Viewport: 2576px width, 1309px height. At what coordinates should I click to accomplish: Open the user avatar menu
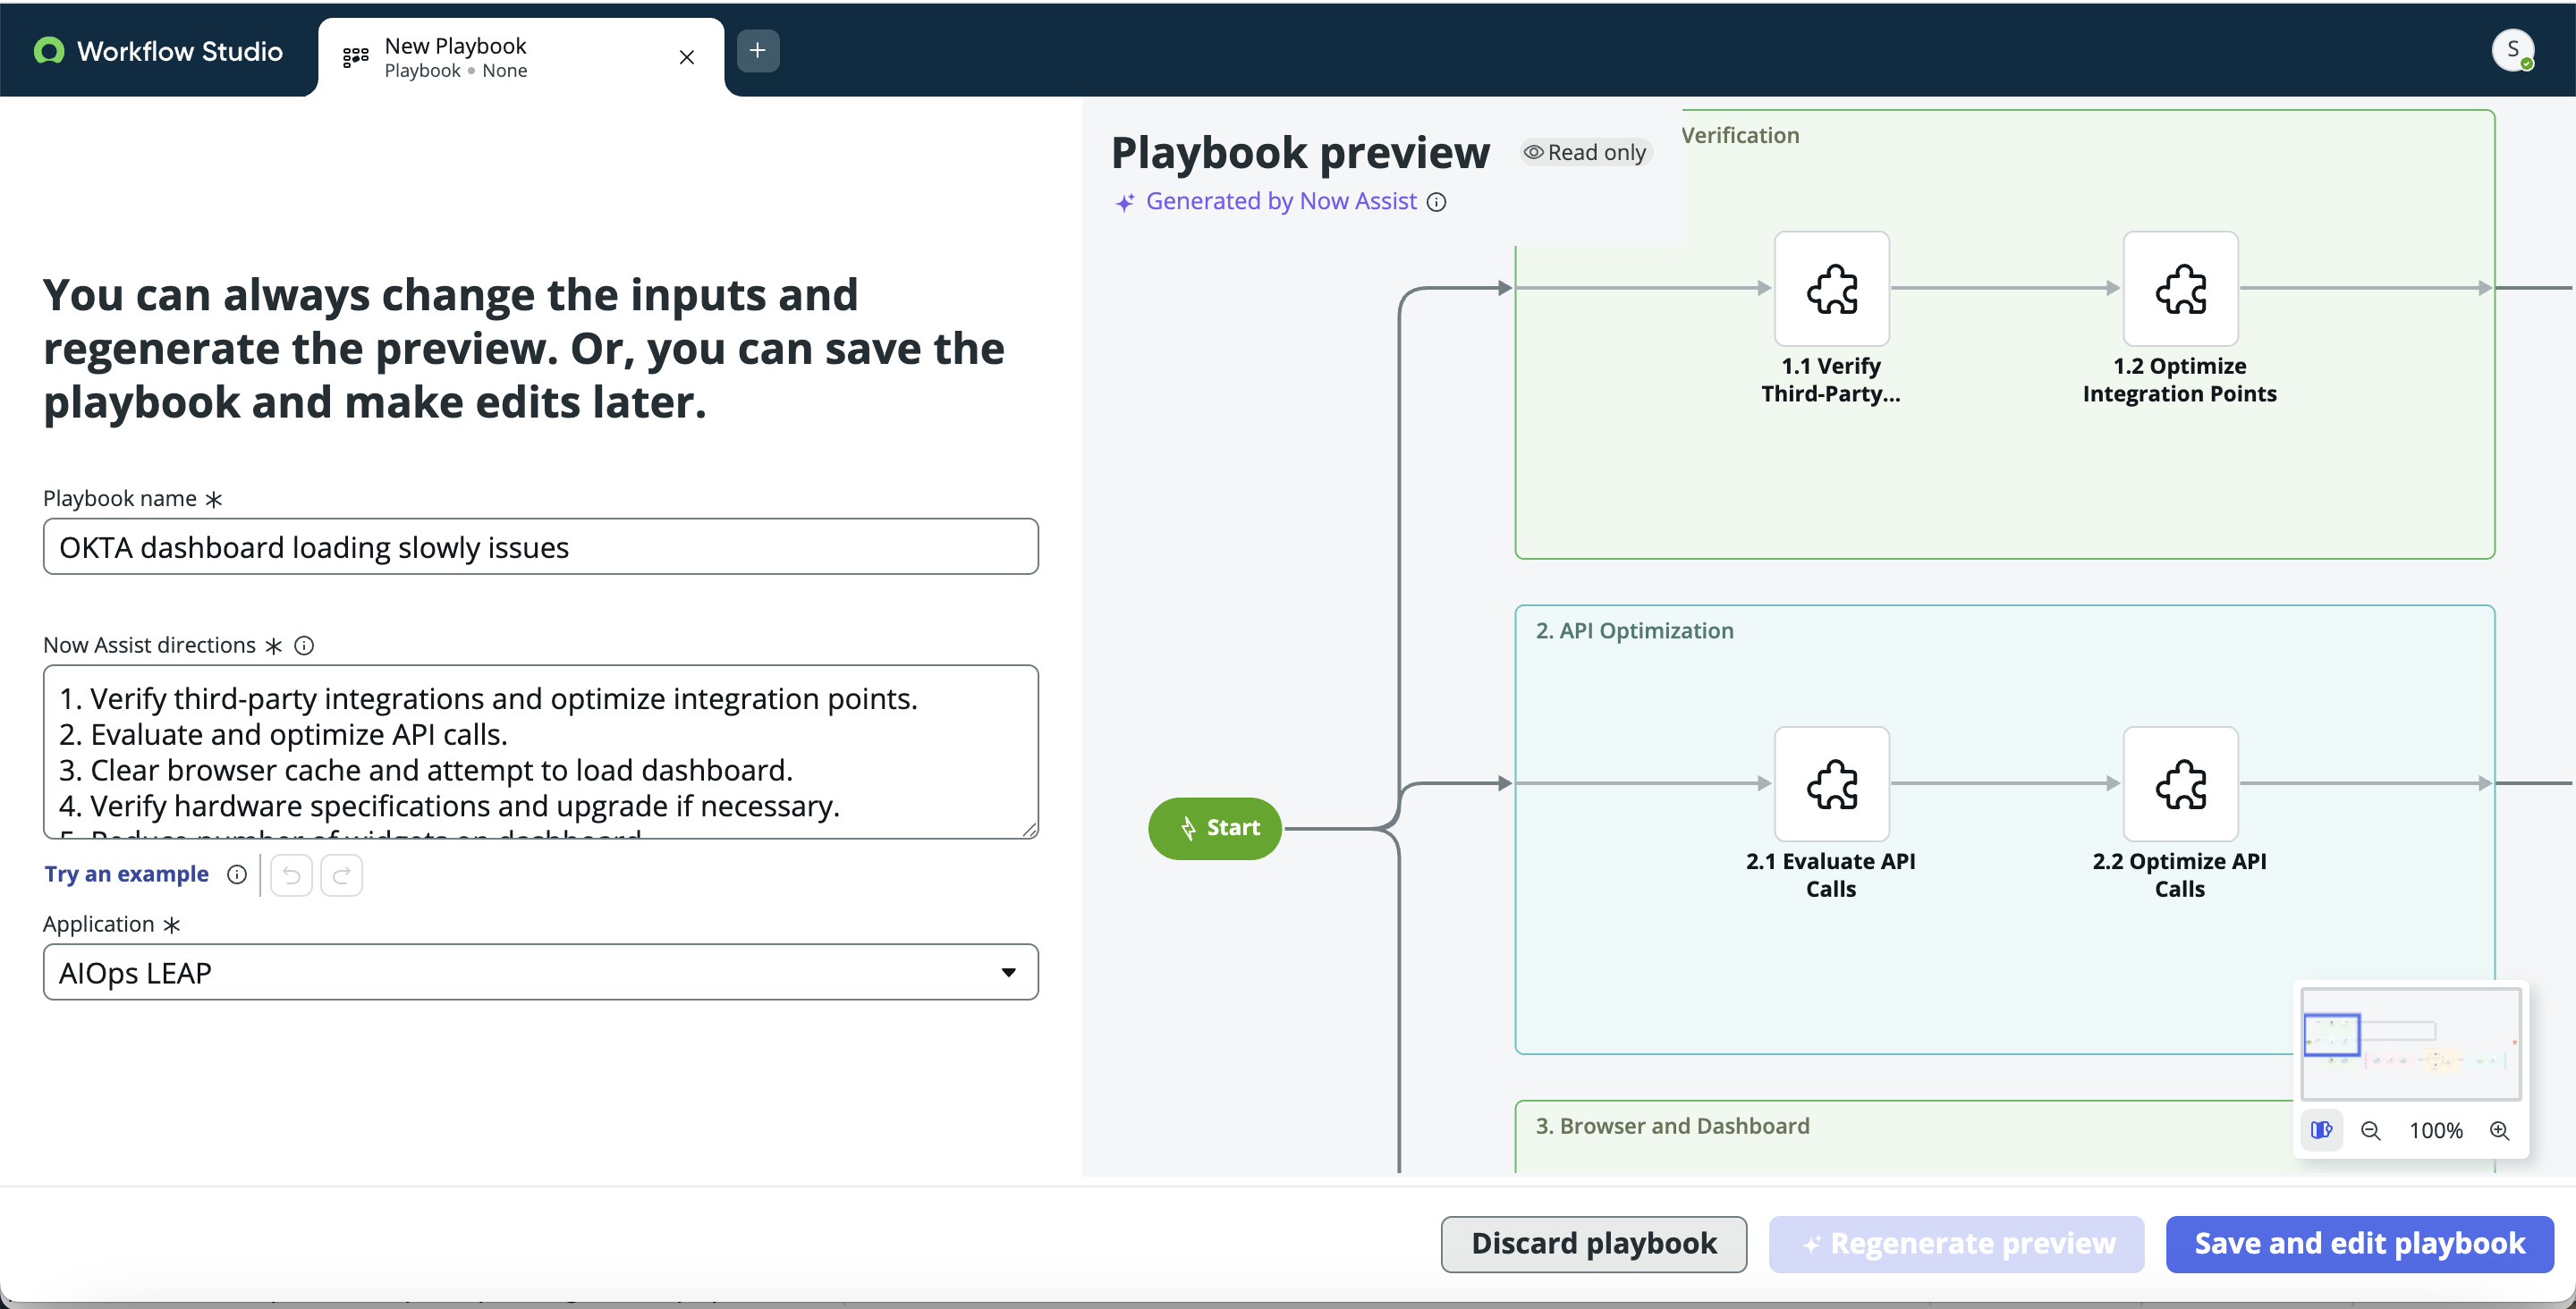(x=2512, y=49)
